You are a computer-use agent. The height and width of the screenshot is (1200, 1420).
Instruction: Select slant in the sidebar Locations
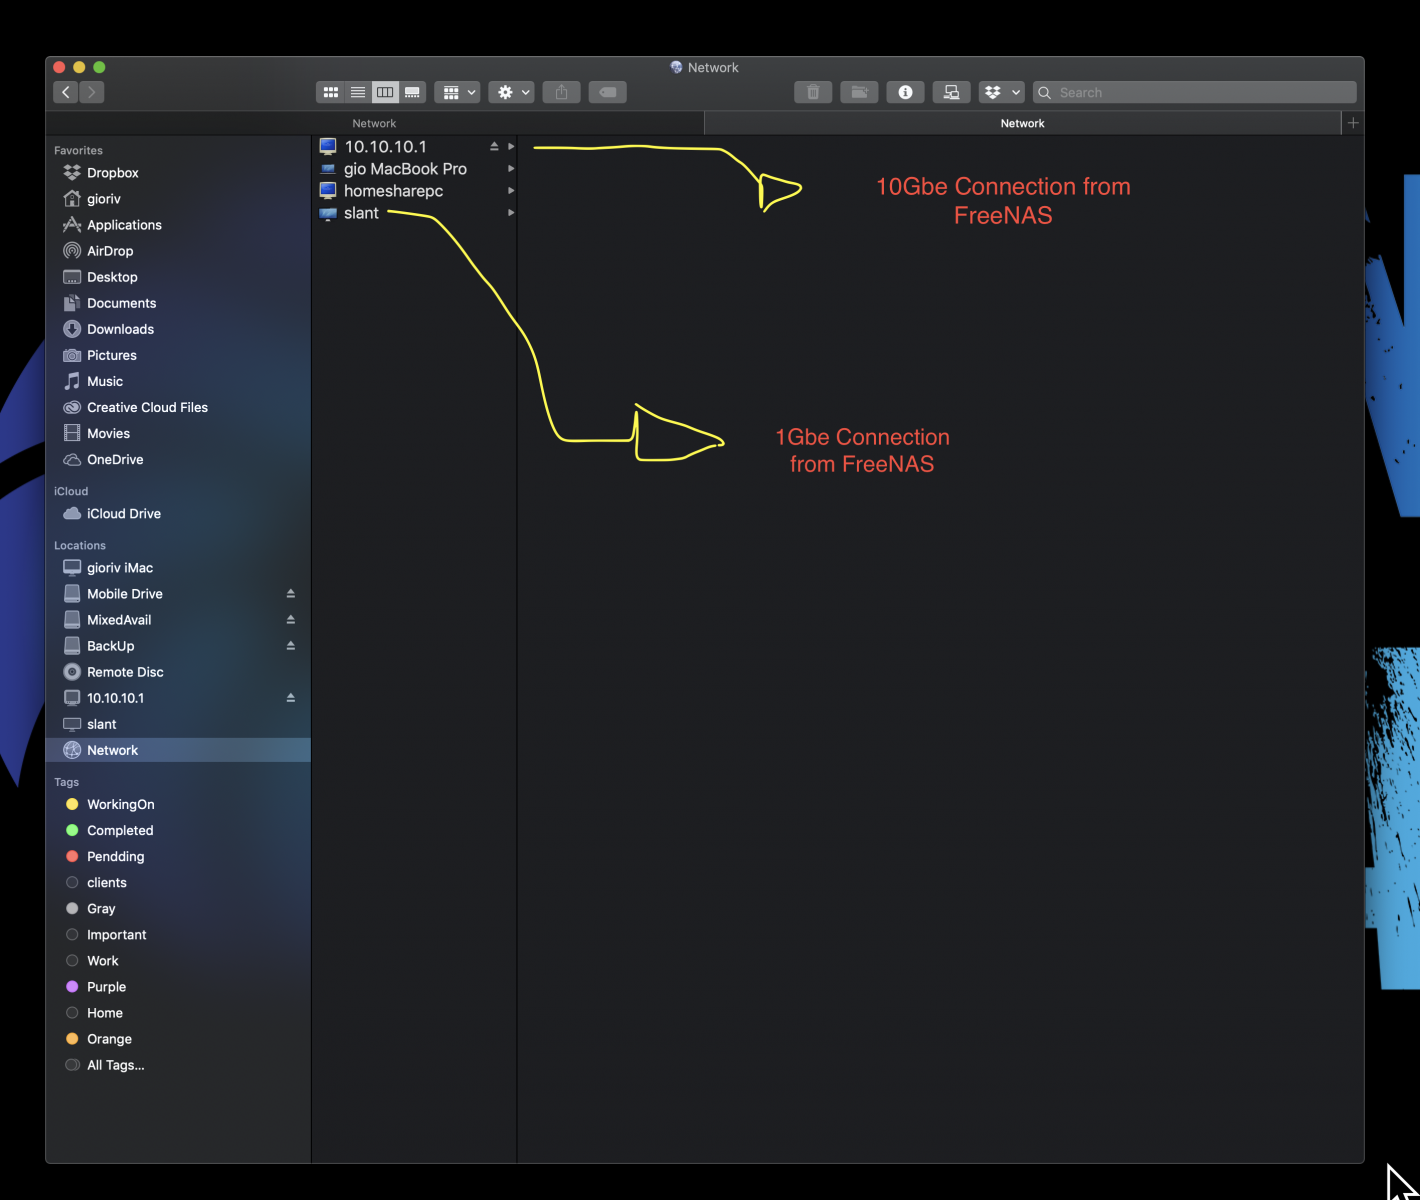click(178, 724)
